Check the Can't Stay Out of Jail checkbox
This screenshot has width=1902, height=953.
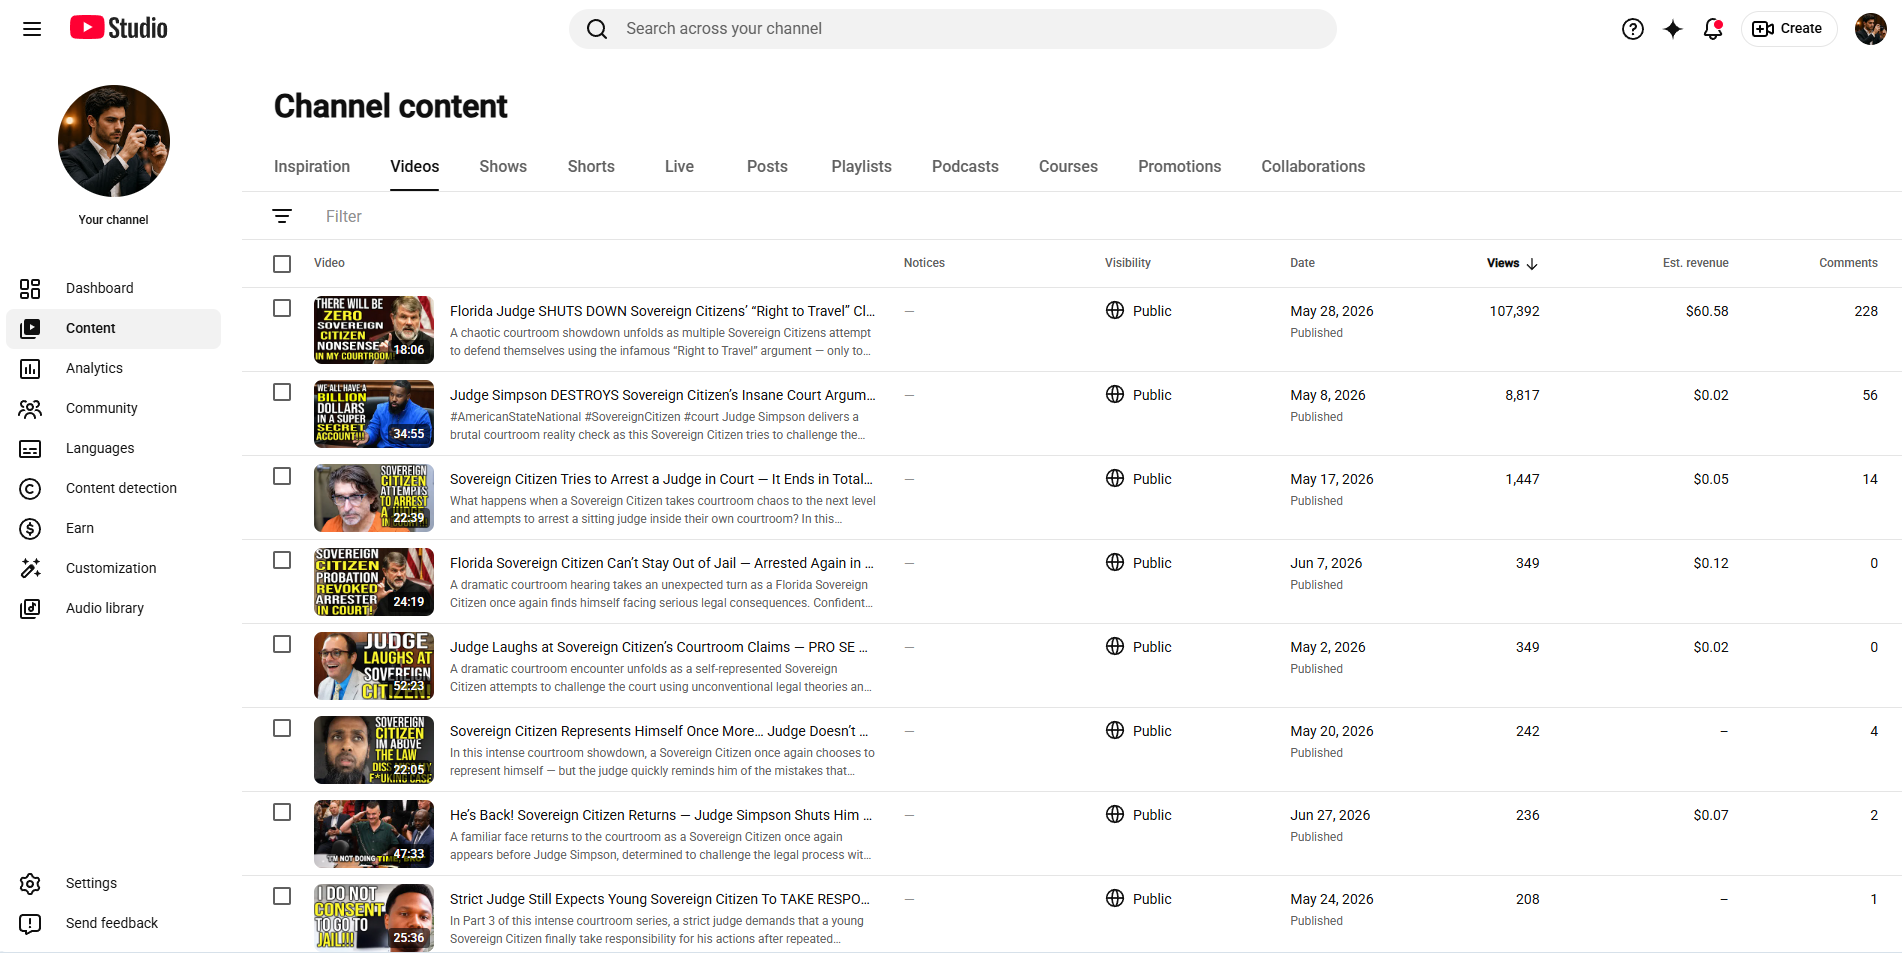(x=282, y=560)
